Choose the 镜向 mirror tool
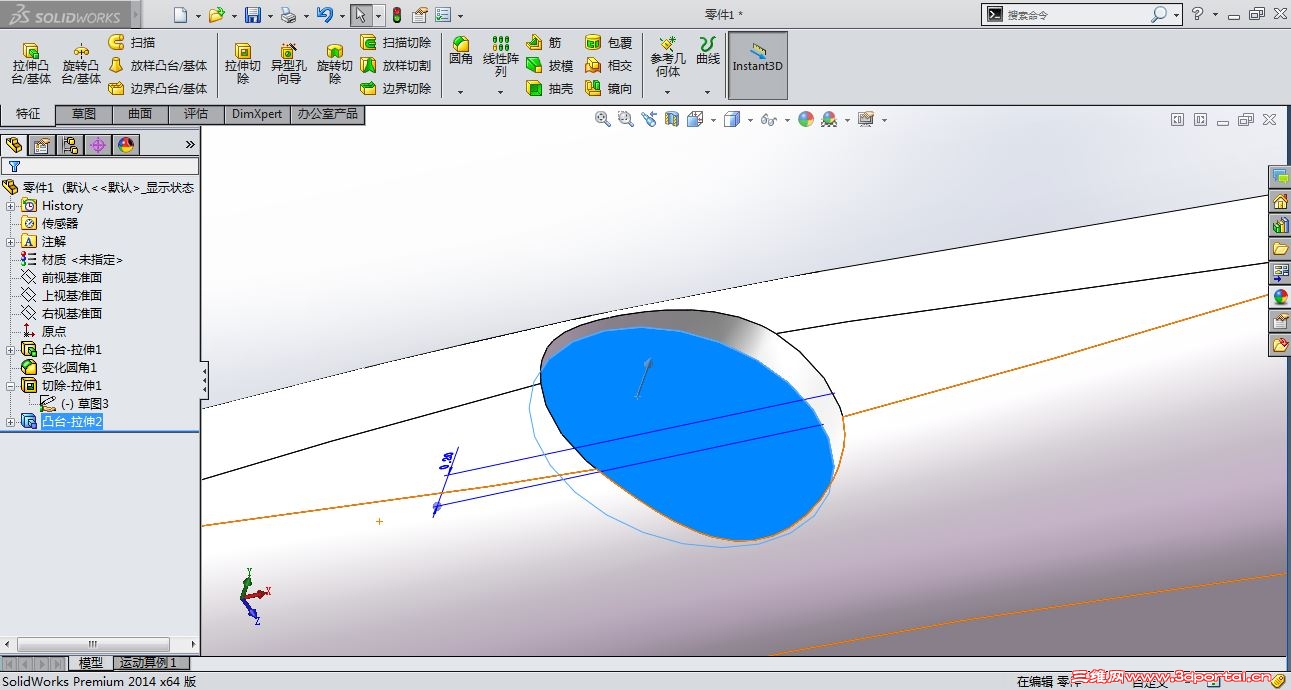Viewport: 1291px width, 690px height. [609, 88]
